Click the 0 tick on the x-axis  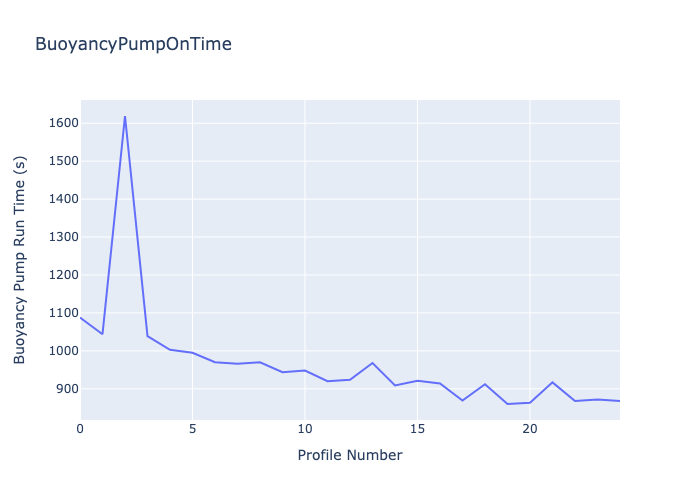pyautogui.click(x=80, y=428)
